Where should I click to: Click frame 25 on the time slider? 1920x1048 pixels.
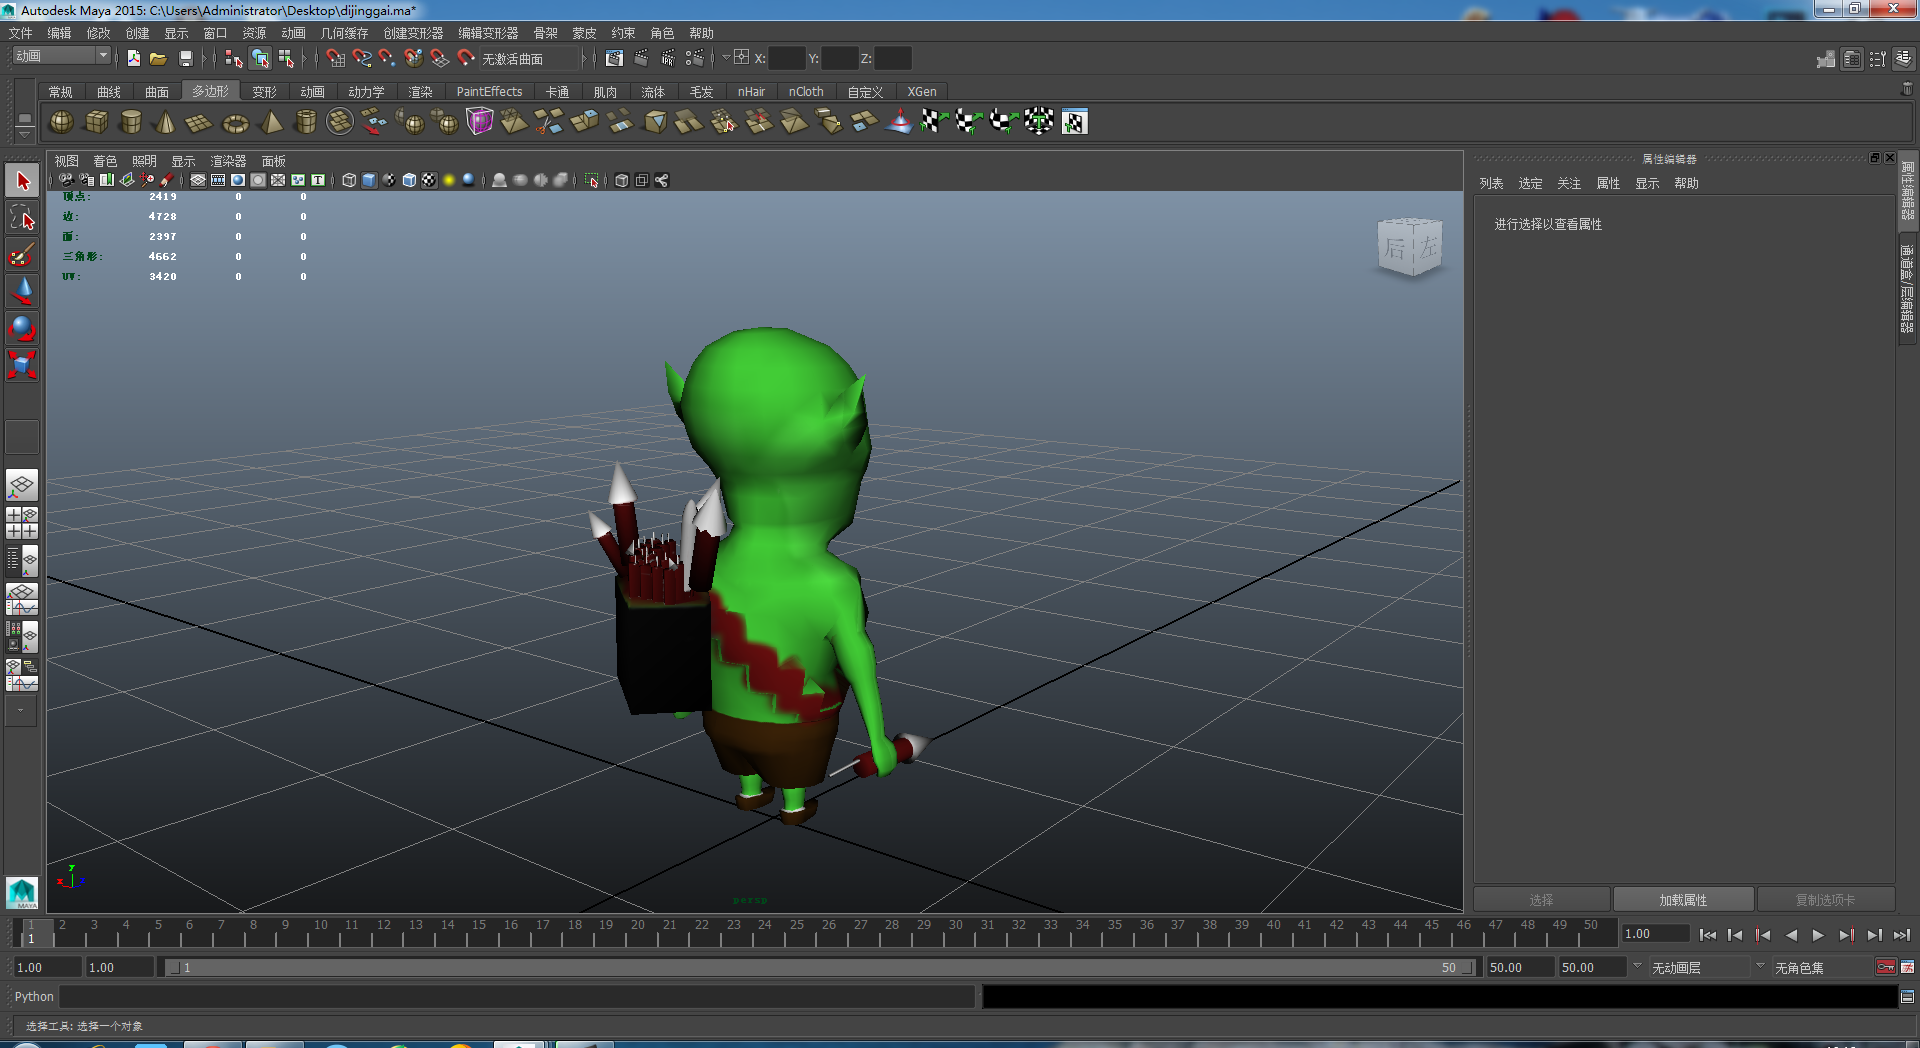point(795,933)
